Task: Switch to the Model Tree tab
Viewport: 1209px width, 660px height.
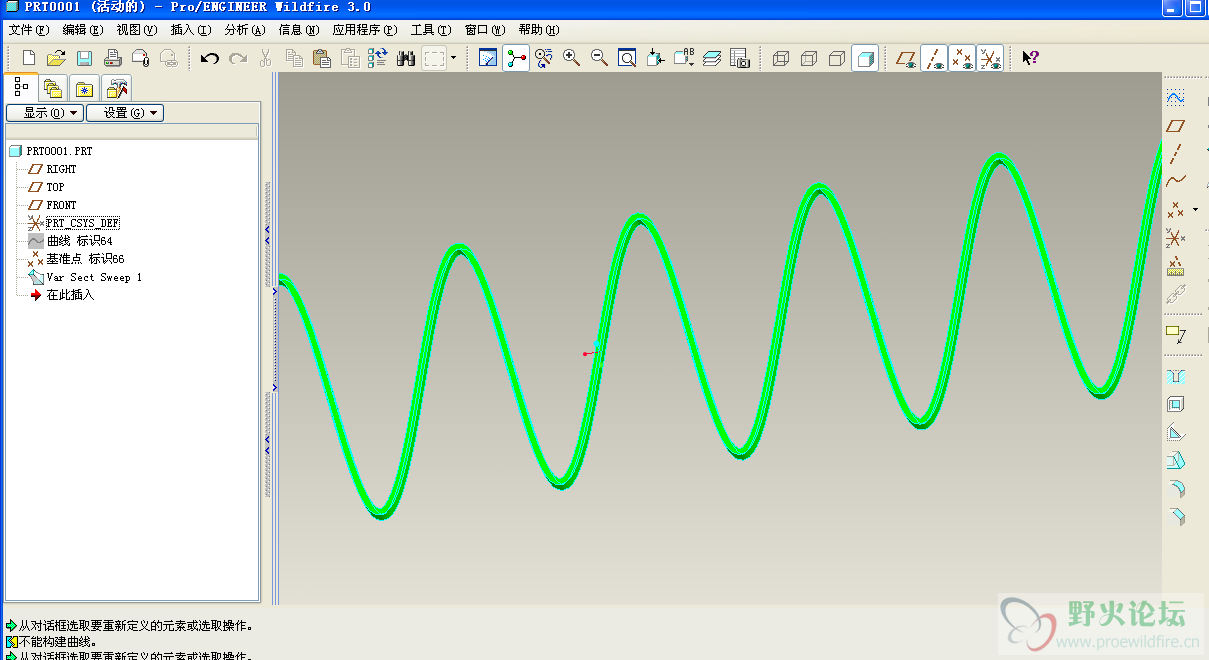Action: click(21, 87)
